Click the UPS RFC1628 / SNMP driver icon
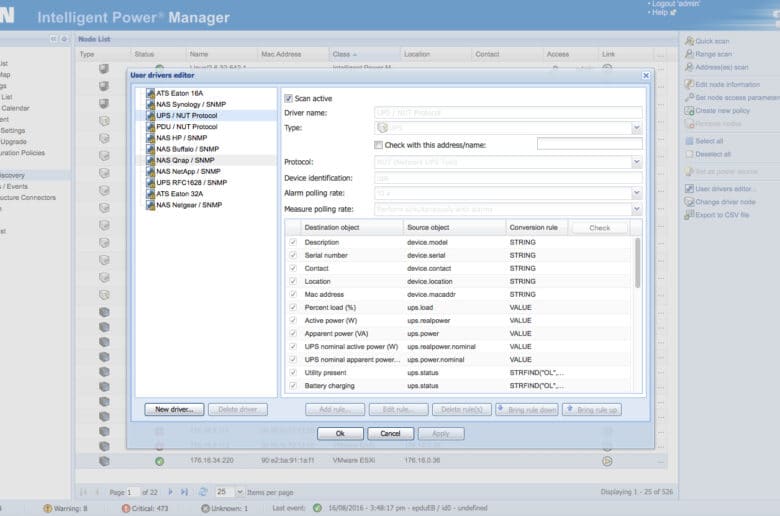Image resolution: width=780 pixels, height=516 pixels. [x=150, y=183]
